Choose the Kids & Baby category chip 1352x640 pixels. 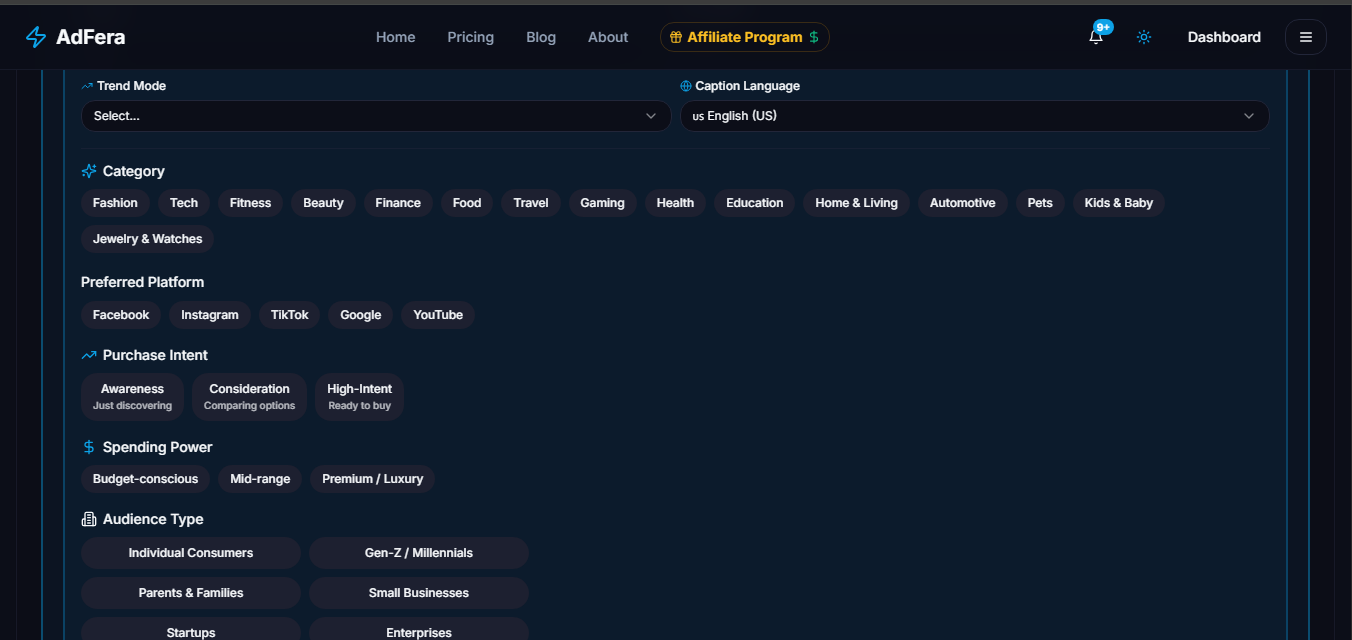(1119, 203)
